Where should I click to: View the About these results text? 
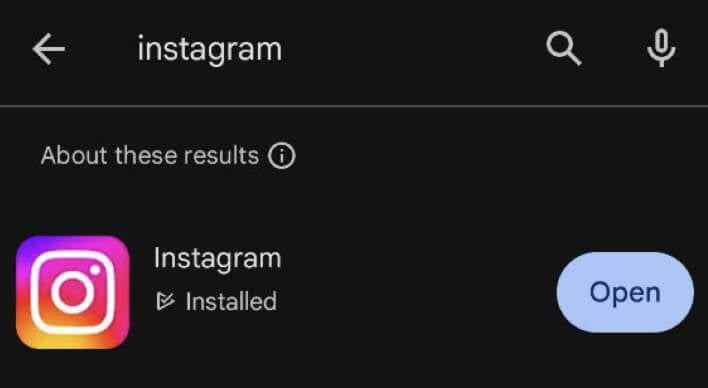[150, 155]
